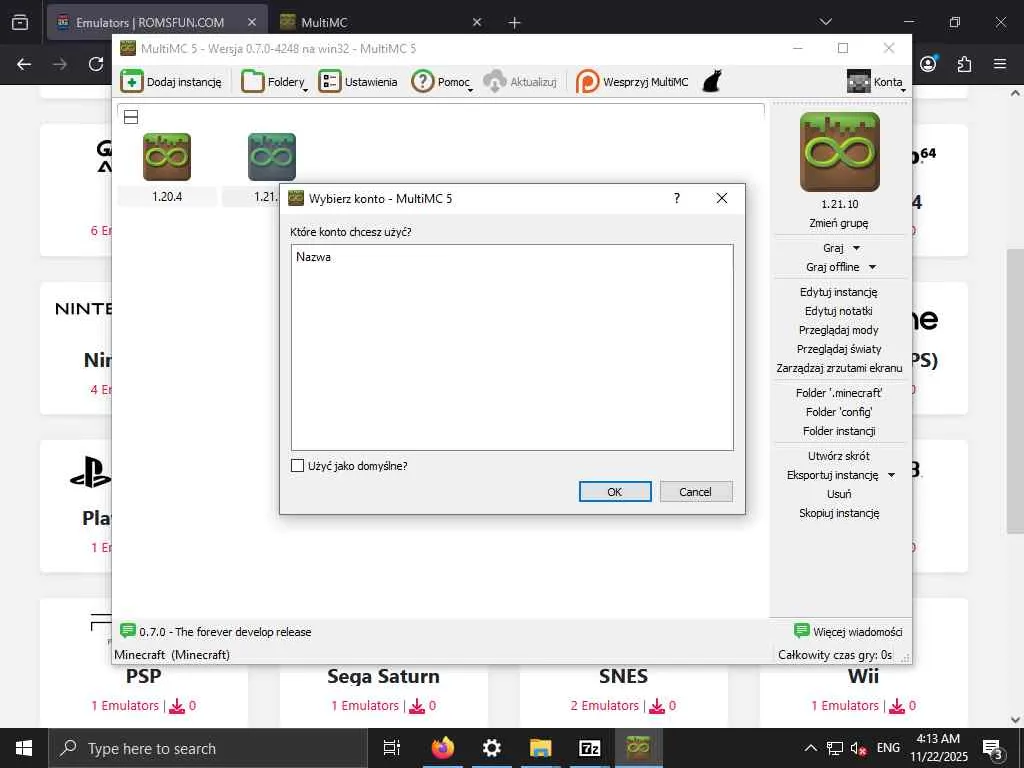Viewport: 1024px width, 768px height.
Task: Open Task View on the taskbar
Action: pos(392,748)
